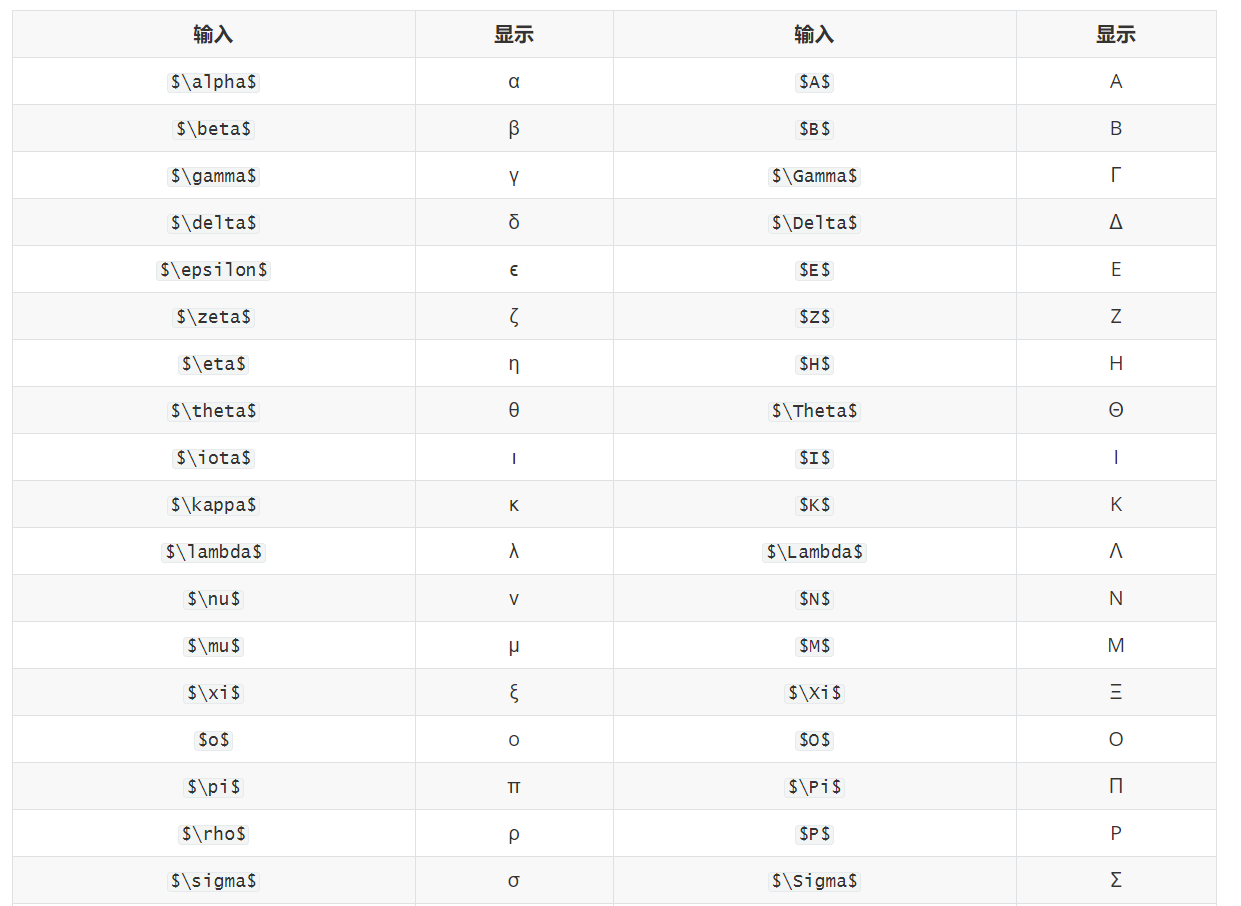
Task: Select the $\Delta$ uppercase input code
Action: pyautogui.click(x=814, y=223)
